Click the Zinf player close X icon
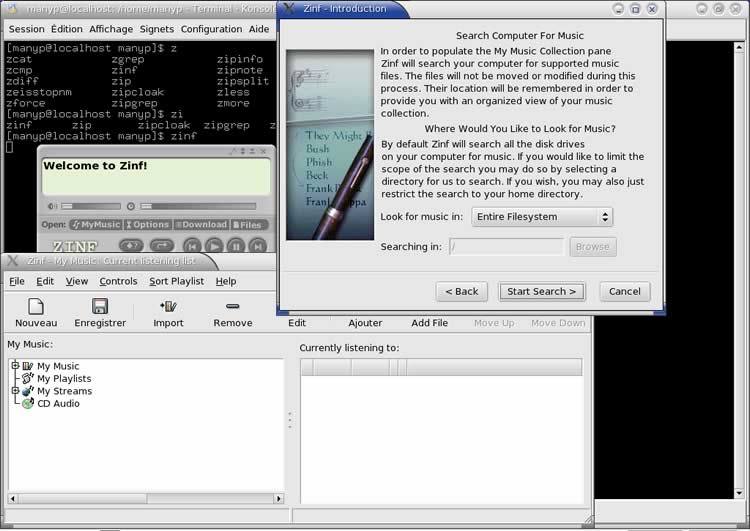Screen dimensions: 750x531 263,151
